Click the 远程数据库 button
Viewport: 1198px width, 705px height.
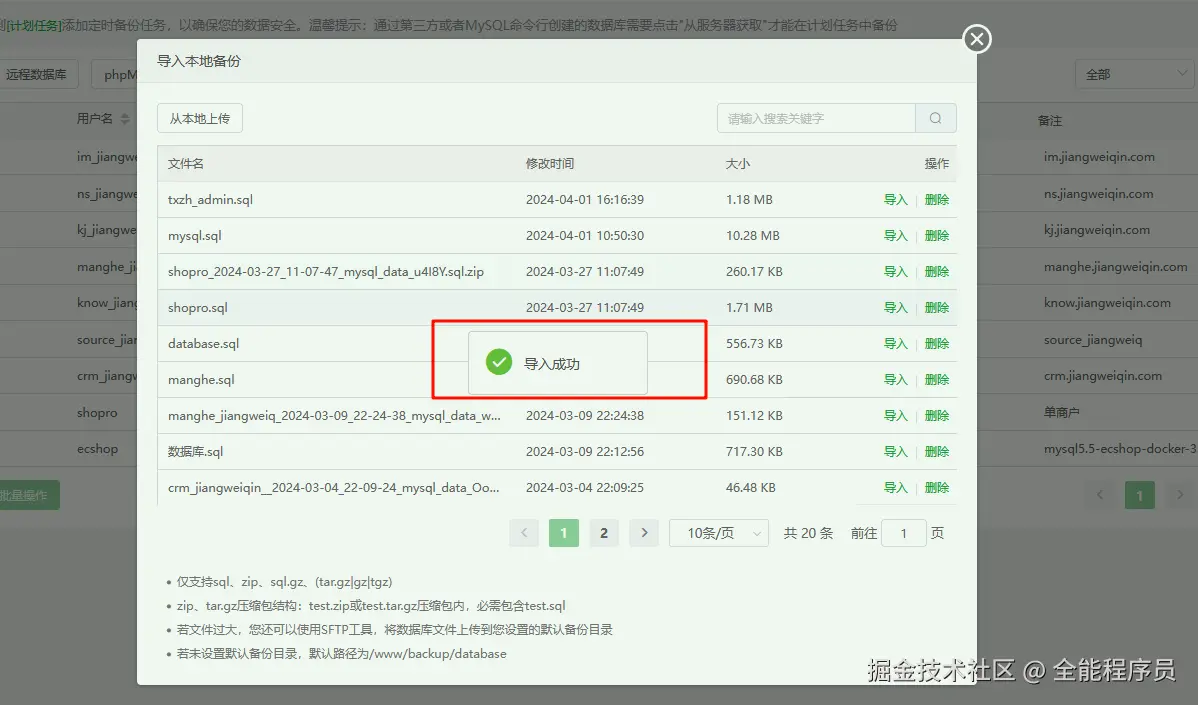pos(36,74)
